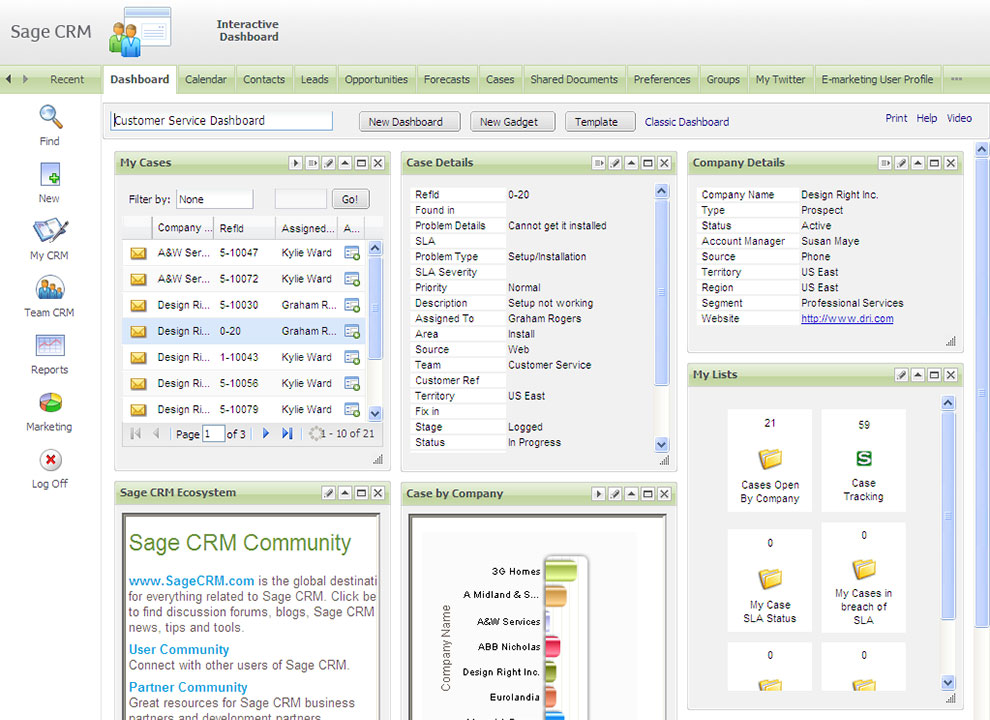Click the New Dashboard button
This screenshot has height=720, width=990.
(410, 122)
